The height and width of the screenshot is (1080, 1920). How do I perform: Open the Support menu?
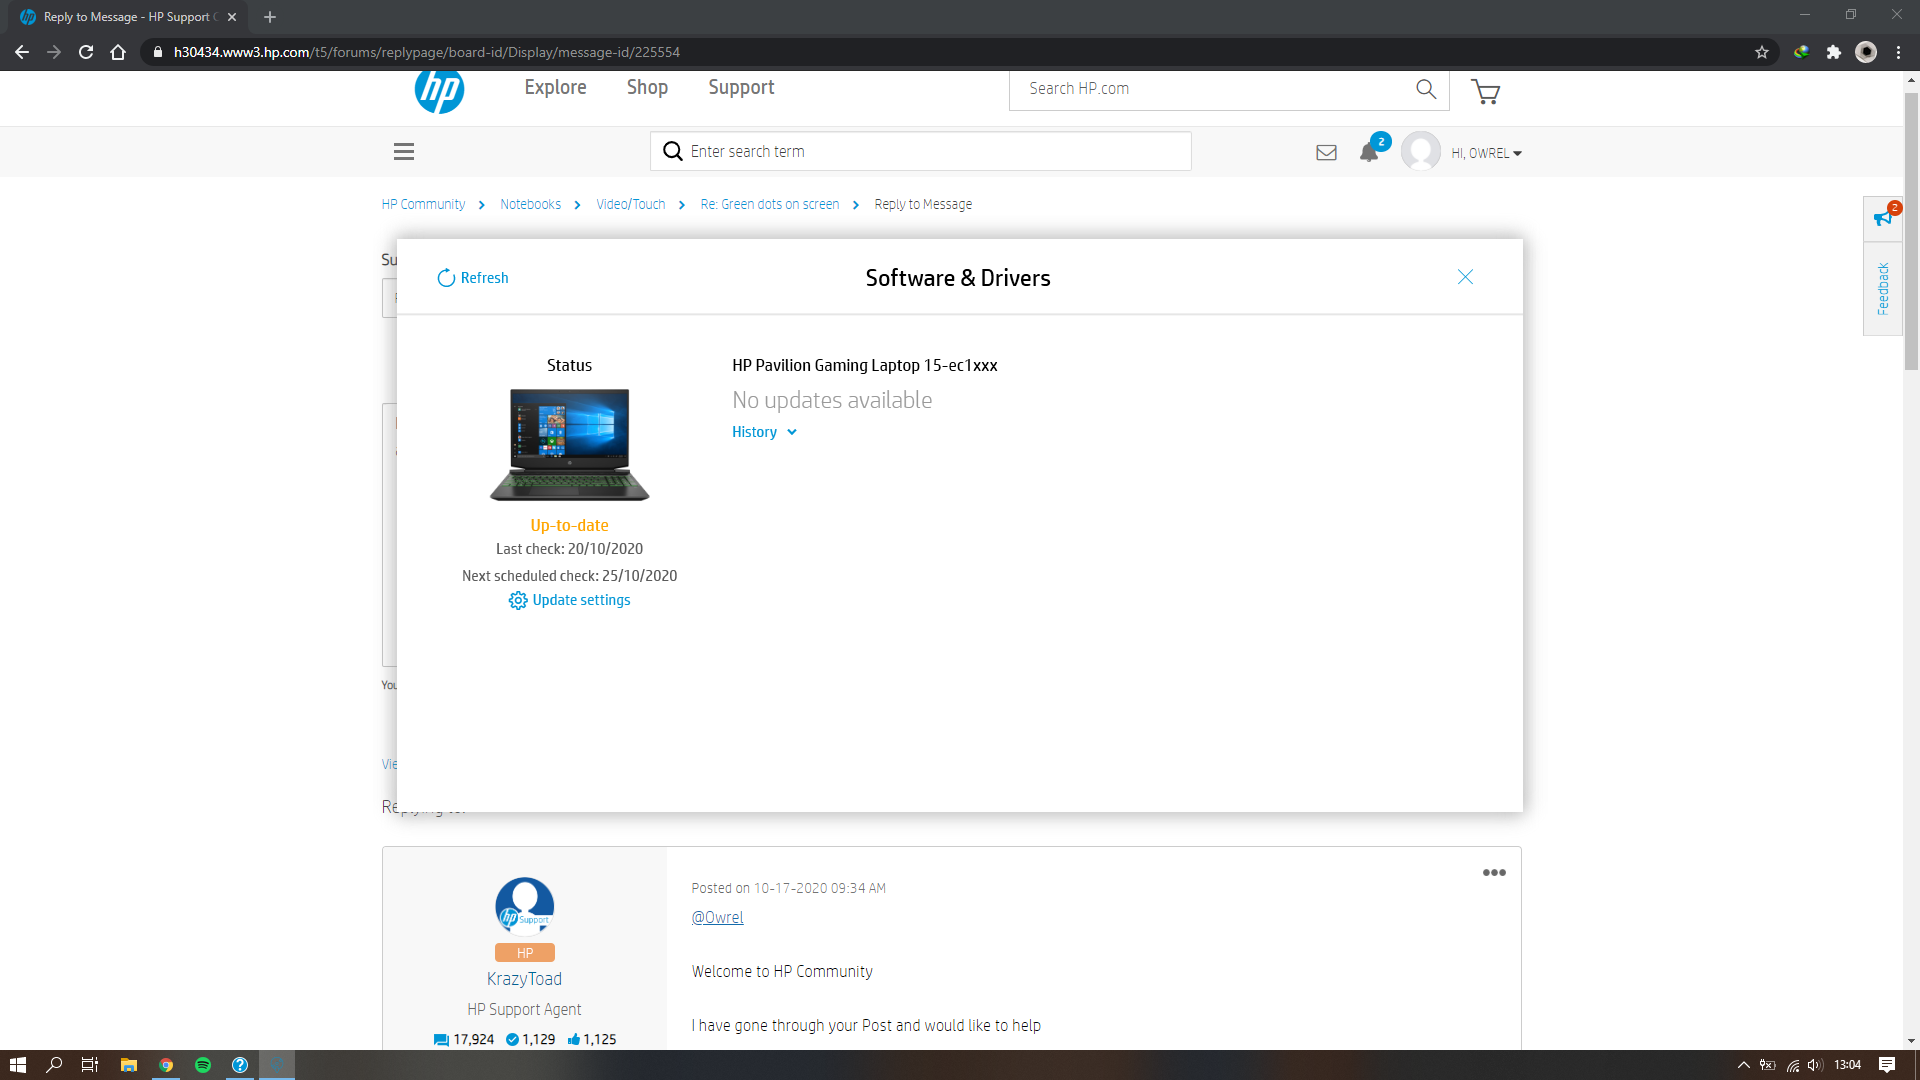pyautogui.click(x=741, y=88)
